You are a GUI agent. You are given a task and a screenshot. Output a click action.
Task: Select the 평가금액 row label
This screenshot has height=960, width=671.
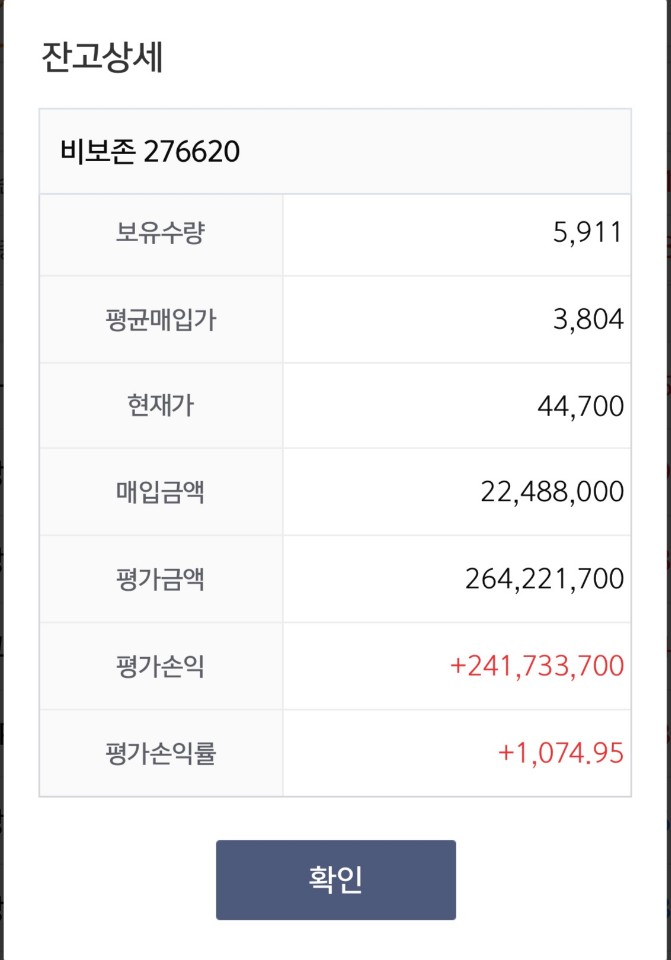click(x=160, y=579)
